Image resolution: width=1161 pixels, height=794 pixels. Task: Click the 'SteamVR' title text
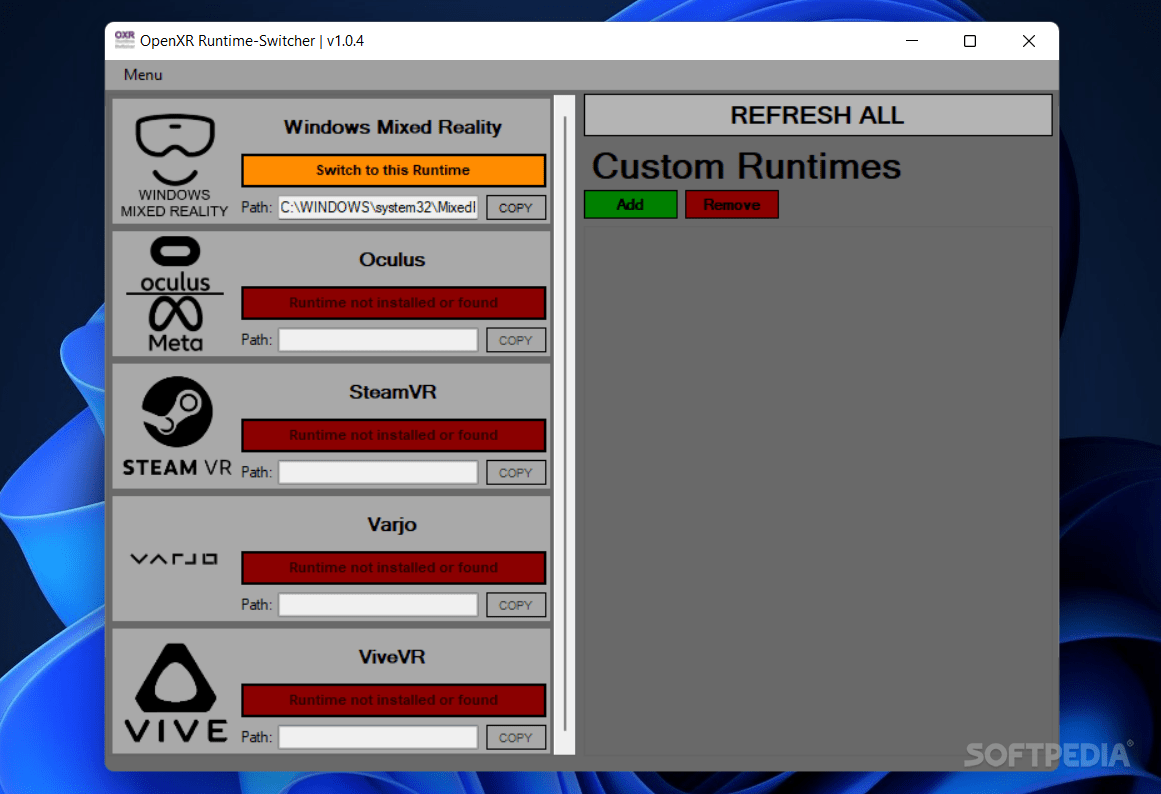[392, 393]
